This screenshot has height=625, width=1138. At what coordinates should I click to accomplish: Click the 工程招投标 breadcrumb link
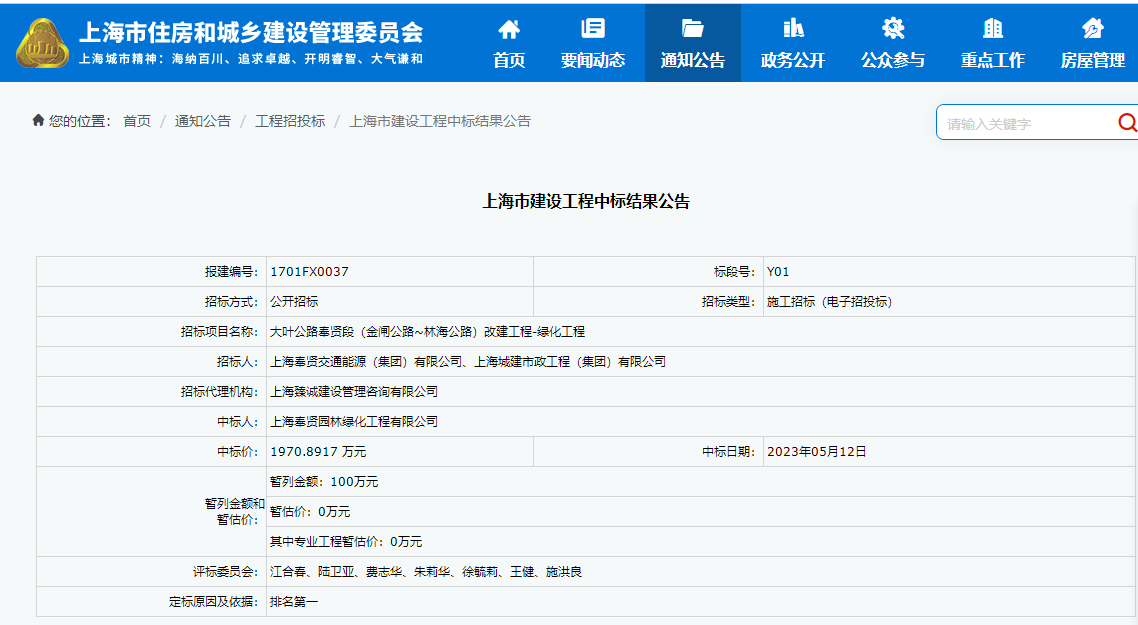click(x=290, y=121)
